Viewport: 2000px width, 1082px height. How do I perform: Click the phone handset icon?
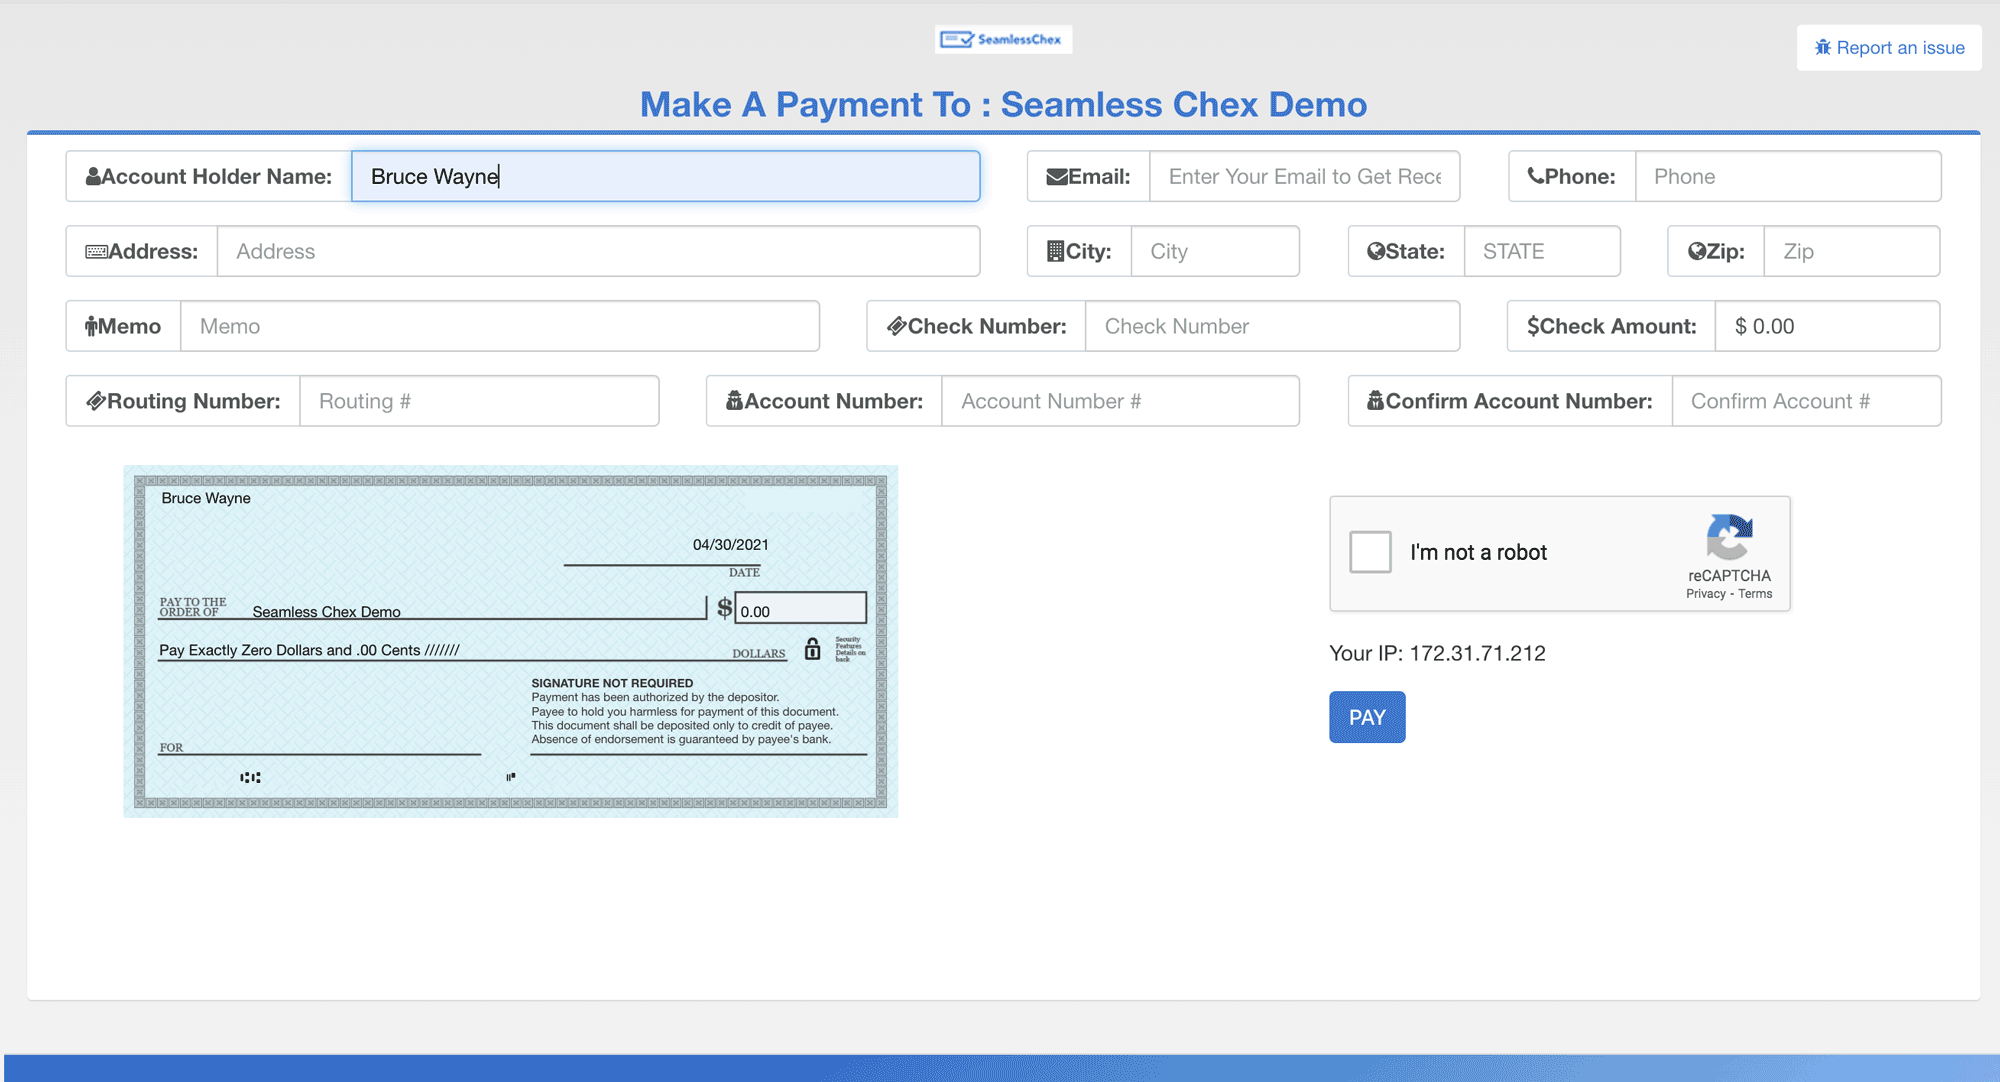coord(1535,176)
